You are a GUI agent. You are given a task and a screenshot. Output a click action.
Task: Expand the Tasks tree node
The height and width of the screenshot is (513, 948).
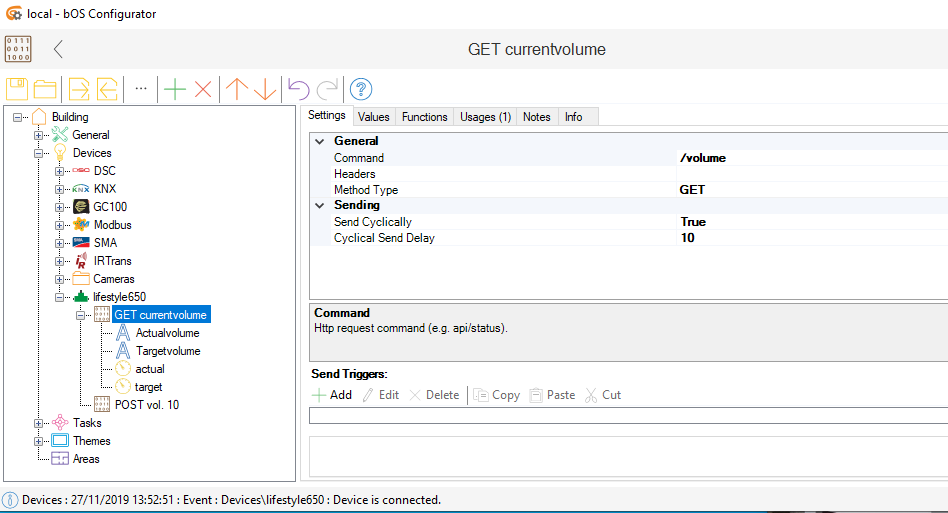pyautogui.click(x=39, y=423)
